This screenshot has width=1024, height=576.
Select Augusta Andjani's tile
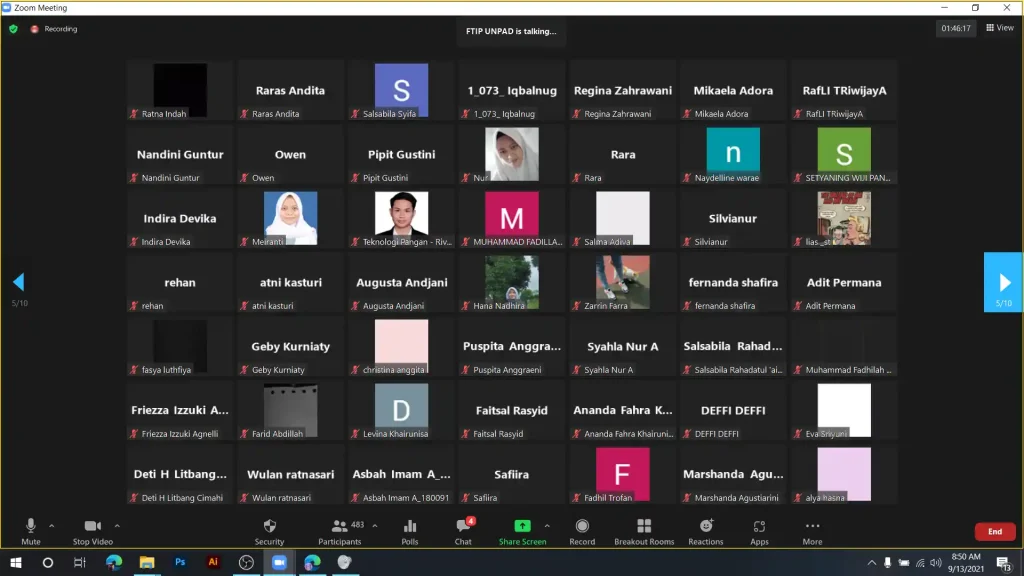coord(401,282)
